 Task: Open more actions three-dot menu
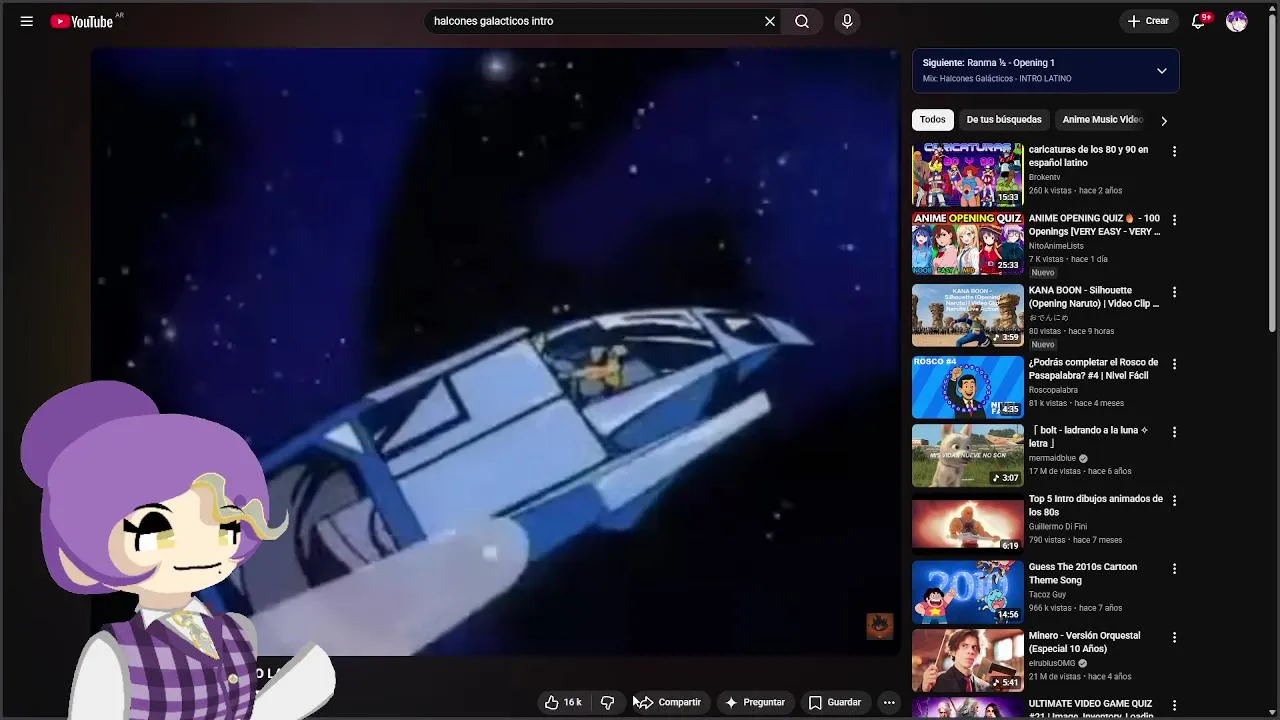coord(889,702)
